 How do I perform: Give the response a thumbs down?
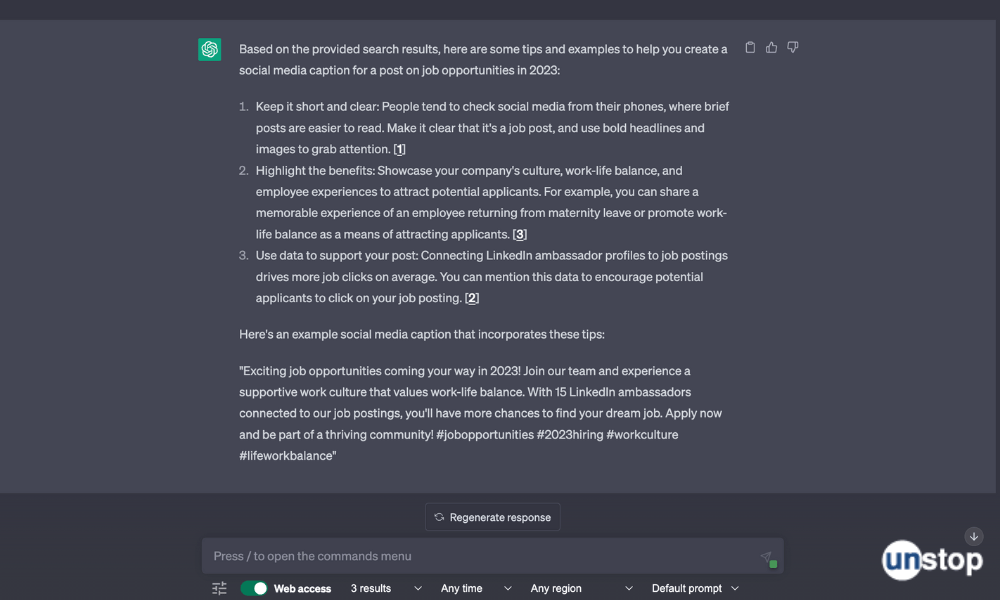pyautogui.click(x=792, y=47)
